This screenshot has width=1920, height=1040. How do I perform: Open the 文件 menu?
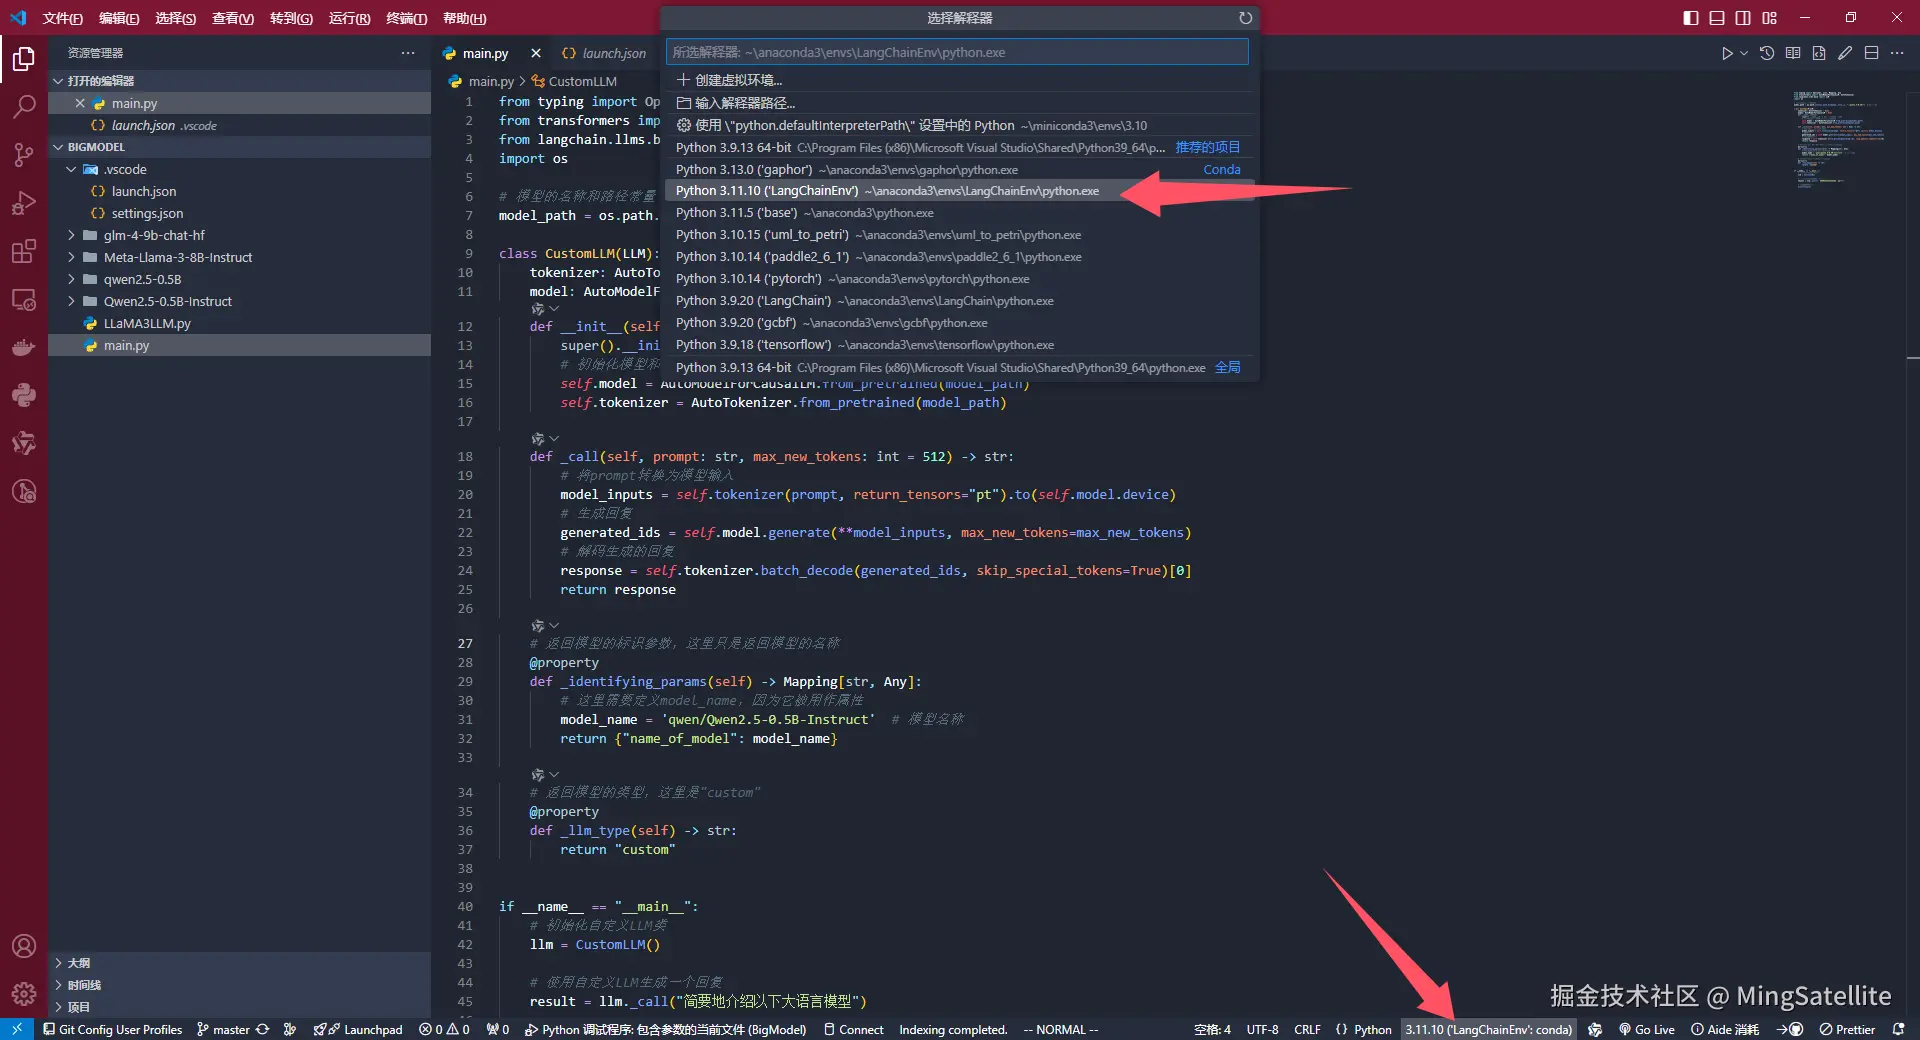[62, 18]
